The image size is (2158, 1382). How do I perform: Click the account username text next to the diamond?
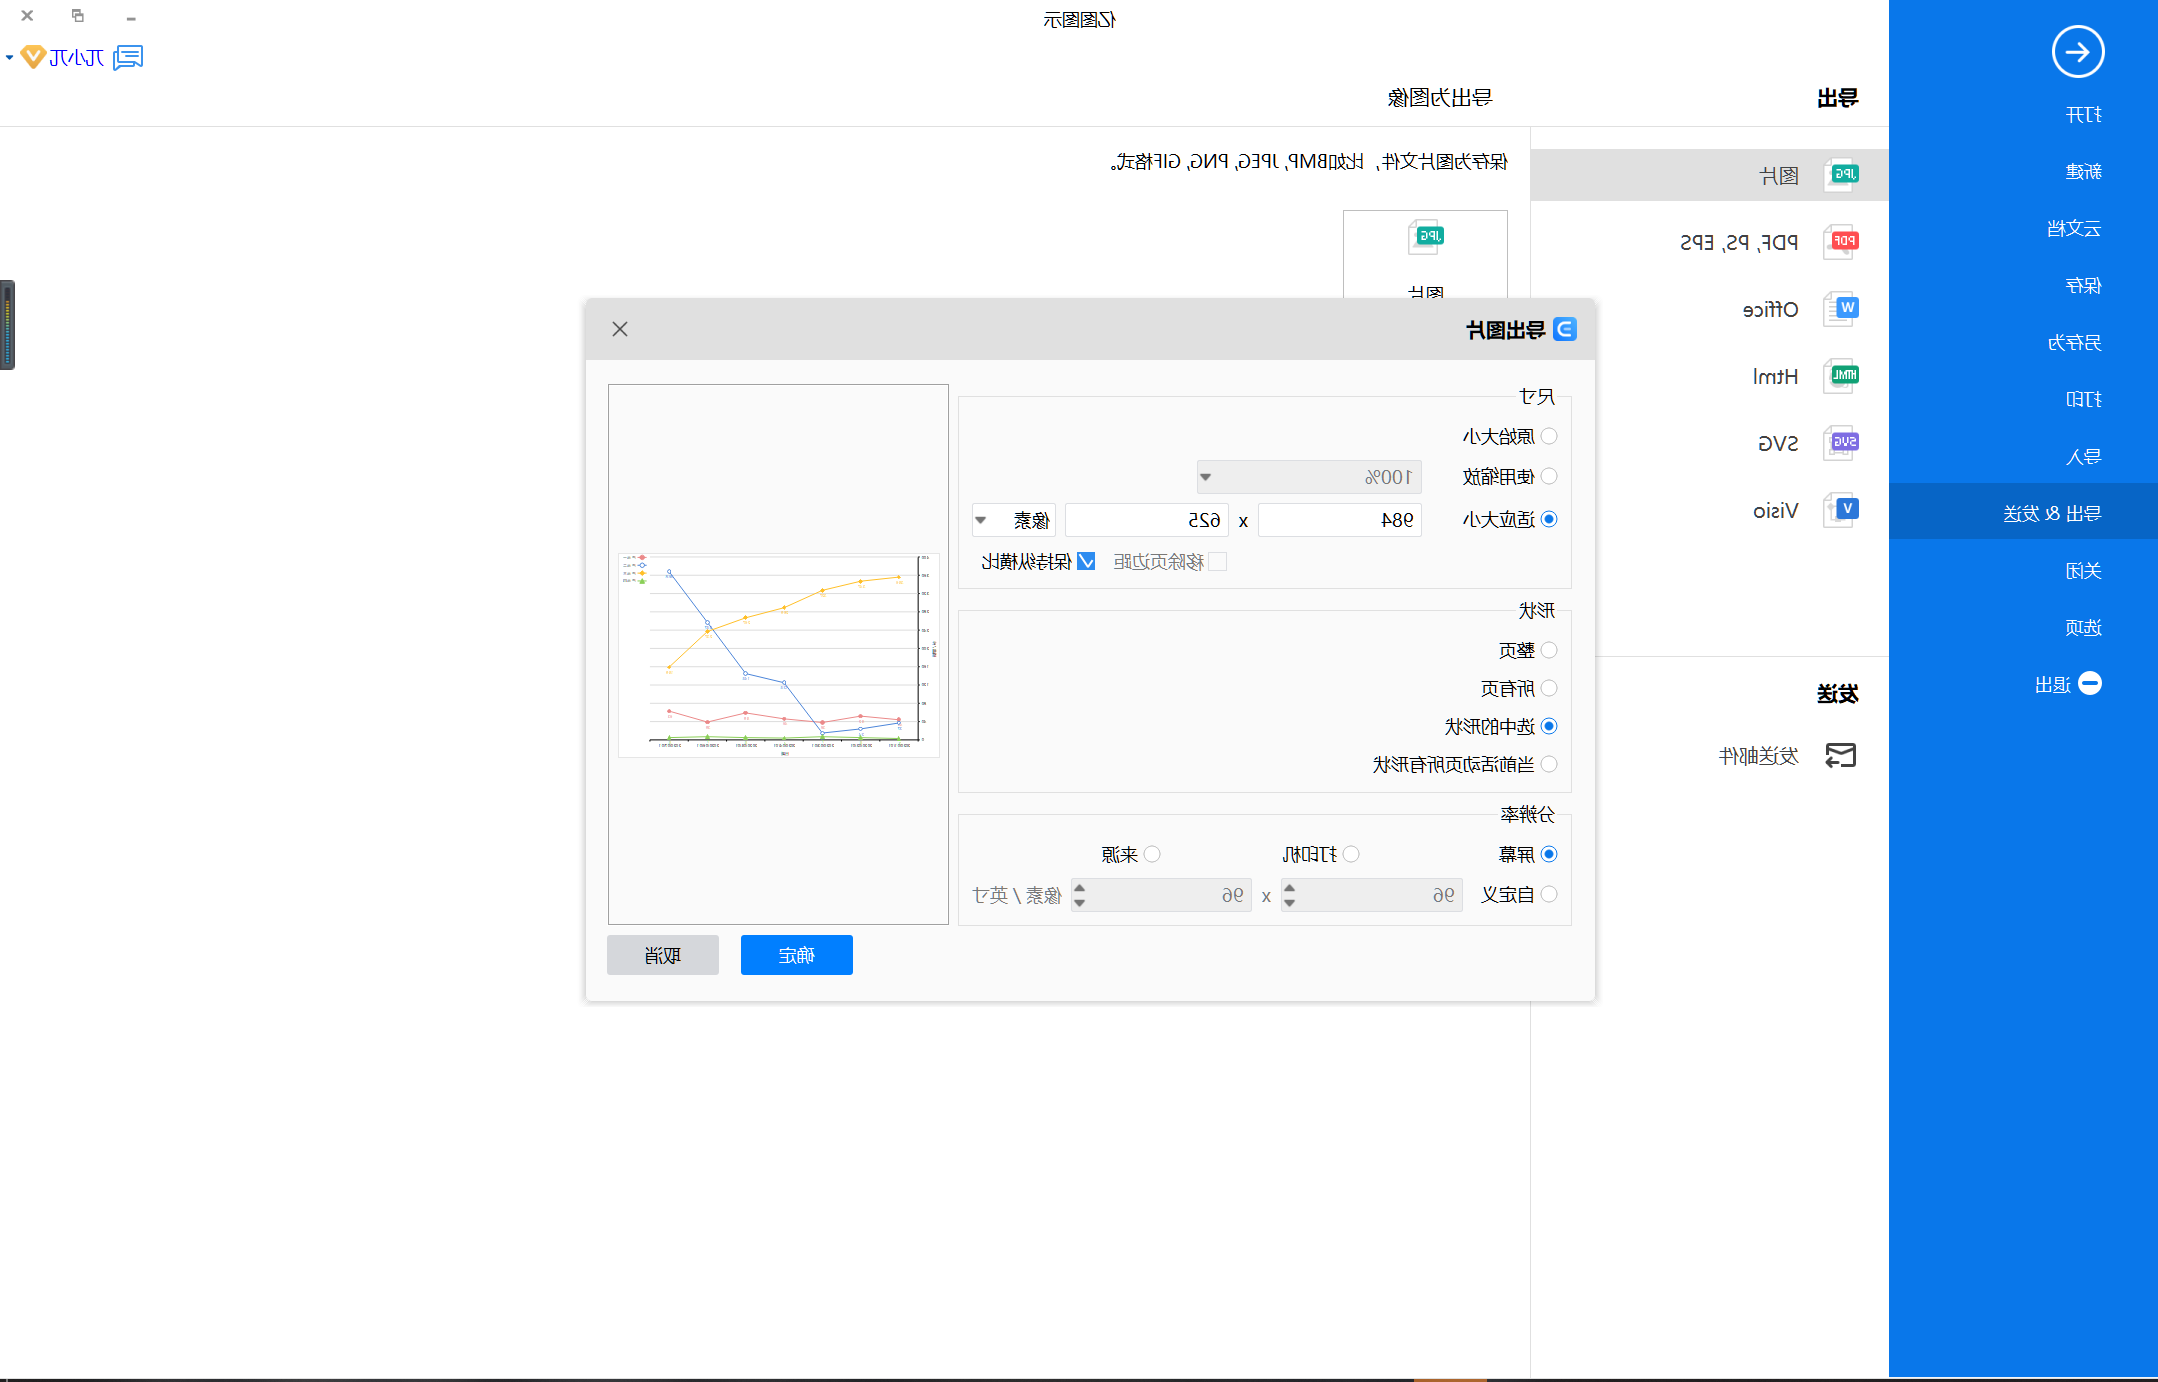77,58
